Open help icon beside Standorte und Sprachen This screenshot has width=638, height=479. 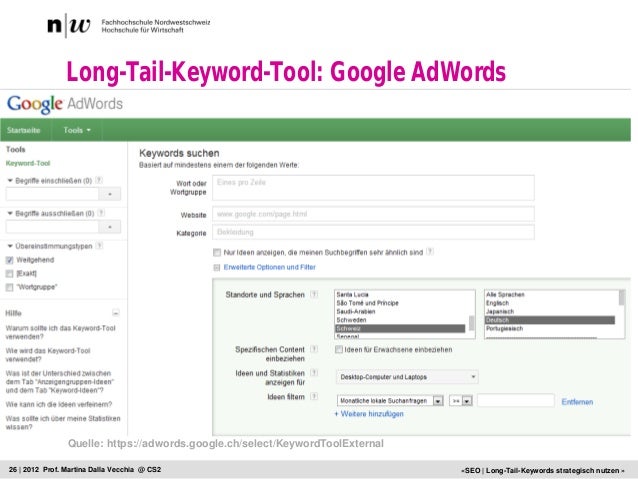point(314,294)
